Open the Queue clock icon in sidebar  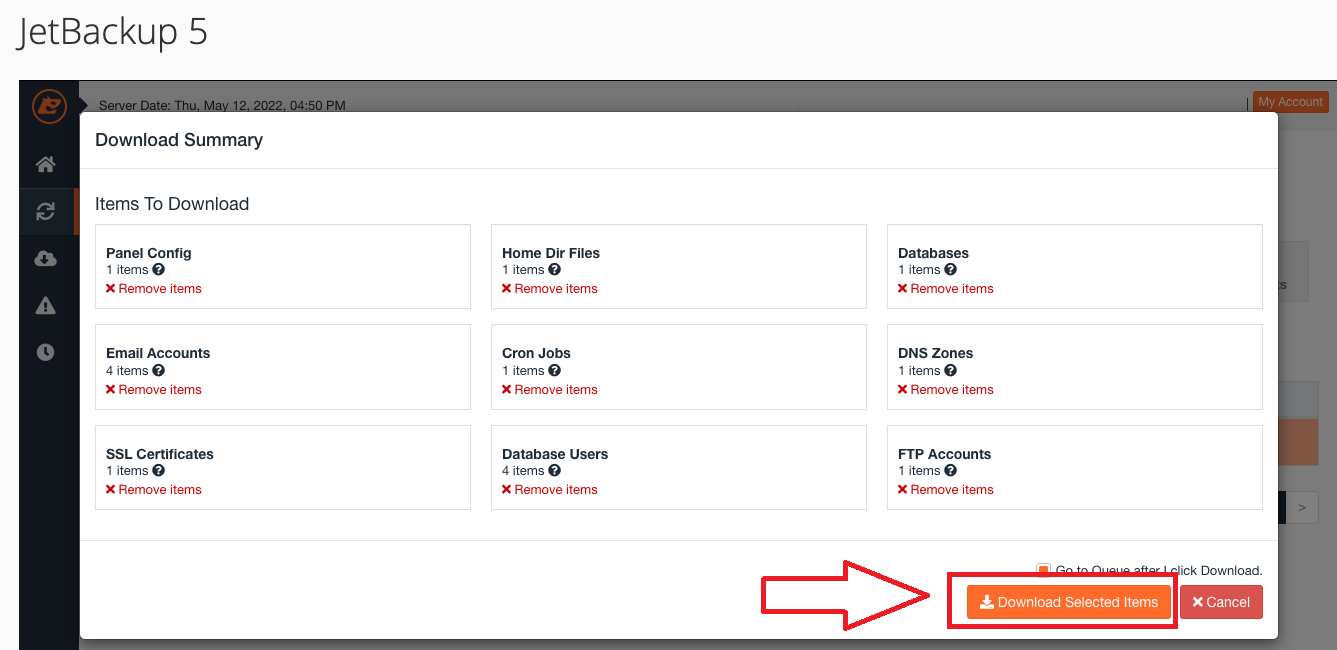pos(45,352)
